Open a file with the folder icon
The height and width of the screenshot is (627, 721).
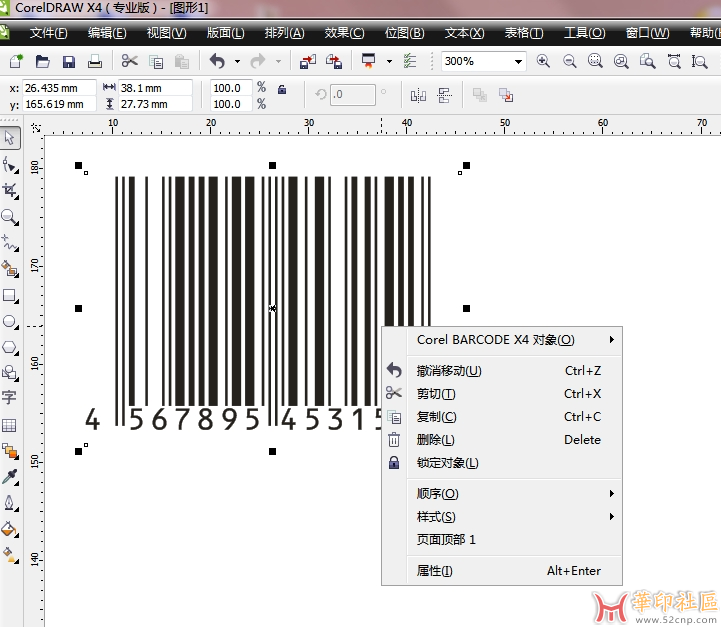[x=43, y=61]
